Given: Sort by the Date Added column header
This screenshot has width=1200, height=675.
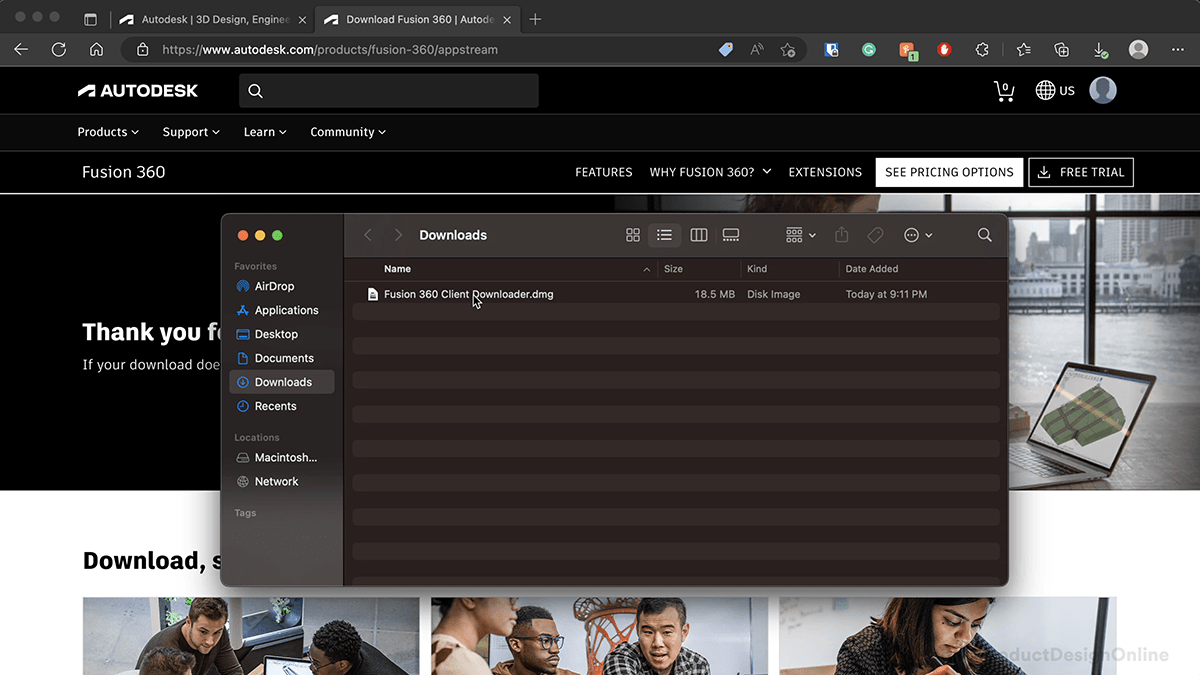Looking at the screenshot, I should point(919,269).
